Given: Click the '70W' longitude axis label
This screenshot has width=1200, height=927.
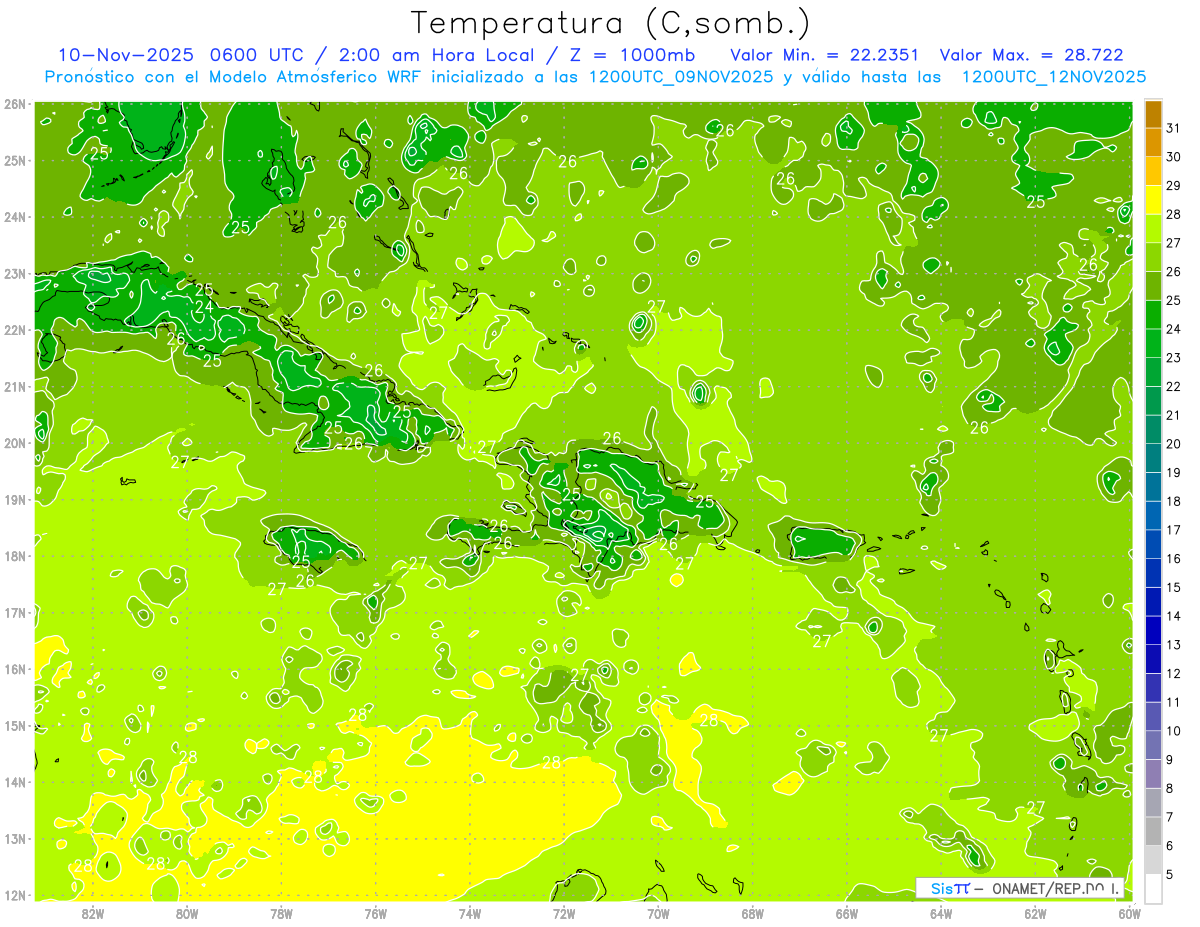Looking at the screenshot, I should click(x=658, y=913).
